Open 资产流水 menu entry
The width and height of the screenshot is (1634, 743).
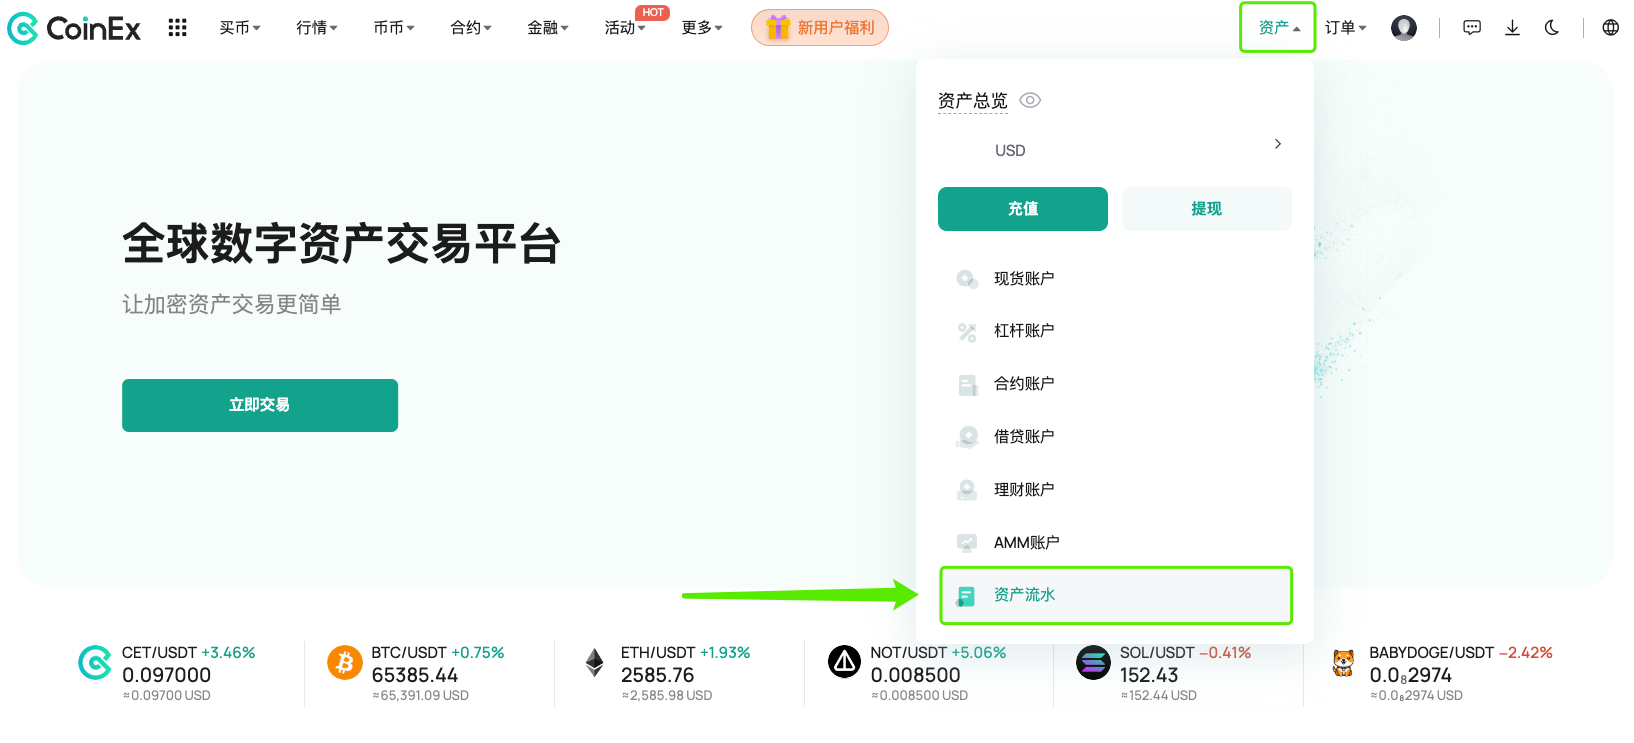point(1116,595)
